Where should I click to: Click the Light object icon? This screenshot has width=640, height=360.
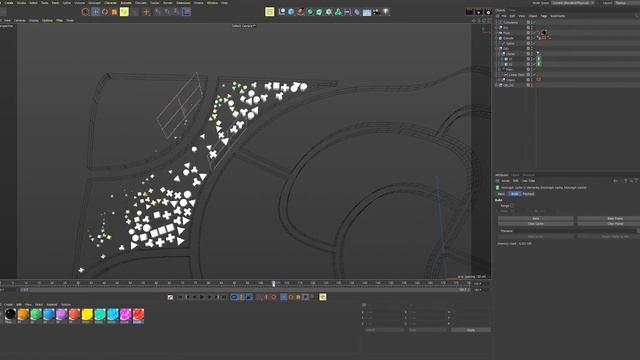point(386,12)
